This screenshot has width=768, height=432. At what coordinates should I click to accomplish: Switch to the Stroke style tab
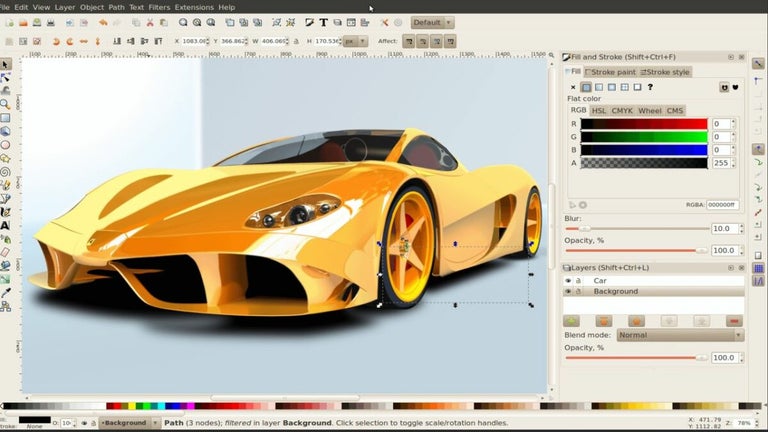tap(665, 72)
